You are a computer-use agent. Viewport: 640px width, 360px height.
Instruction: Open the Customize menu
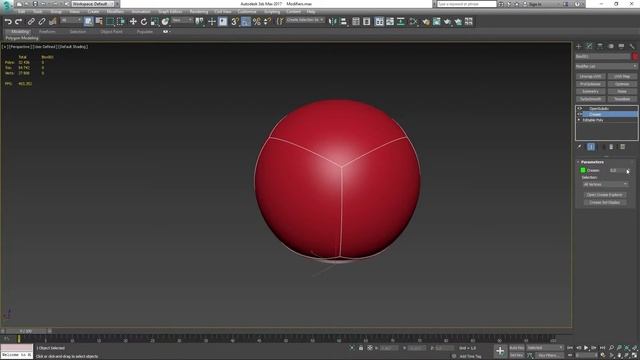(x=247, y=12)
